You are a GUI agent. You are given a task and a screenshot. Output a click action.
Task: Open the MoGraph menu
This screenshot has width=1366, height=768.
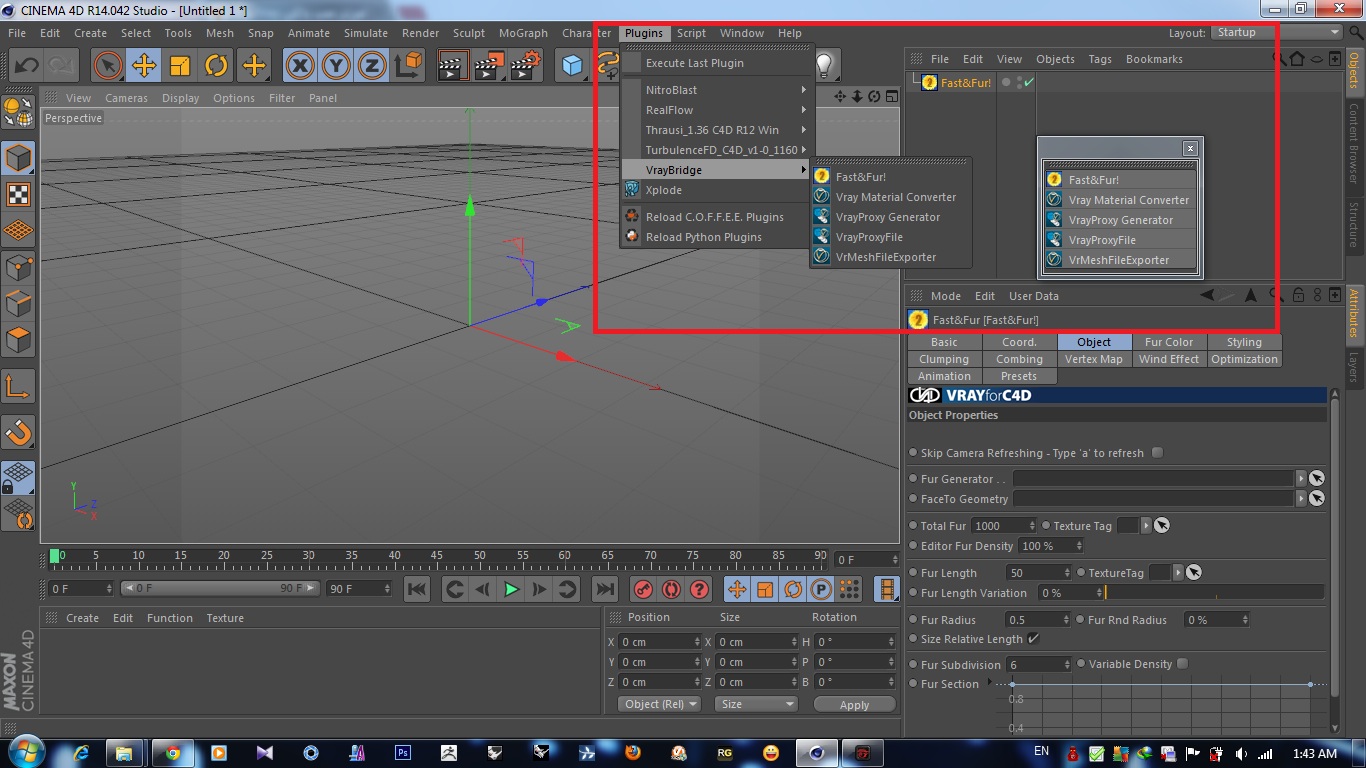(x=523, y=33)
